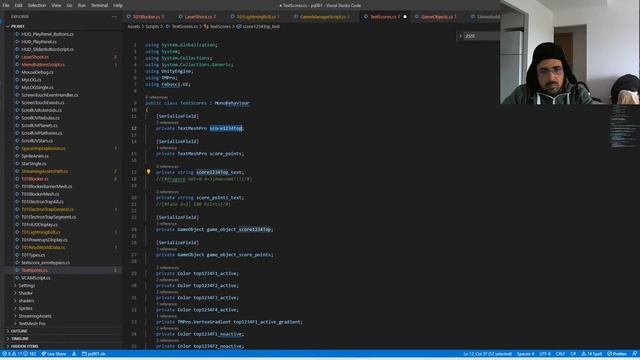The height and width of the screenshot is (360, 640).
Task: Click the code minimap on the right
Action: coord(623,127)
